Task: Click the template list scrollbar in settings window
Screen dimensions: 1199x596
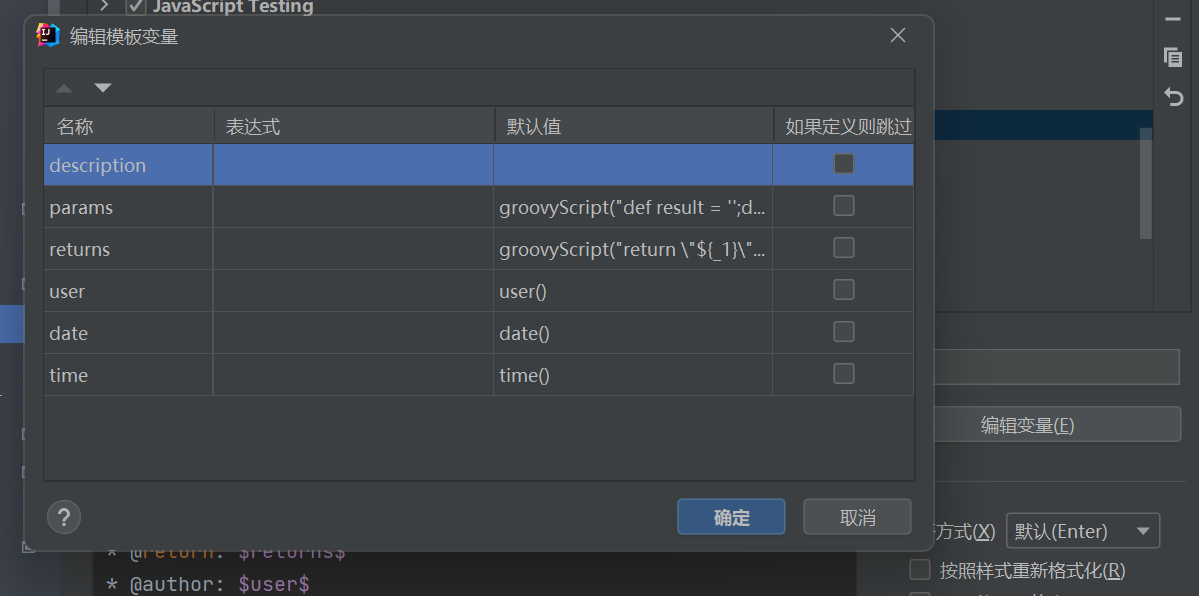Action: click(1145, 184)
